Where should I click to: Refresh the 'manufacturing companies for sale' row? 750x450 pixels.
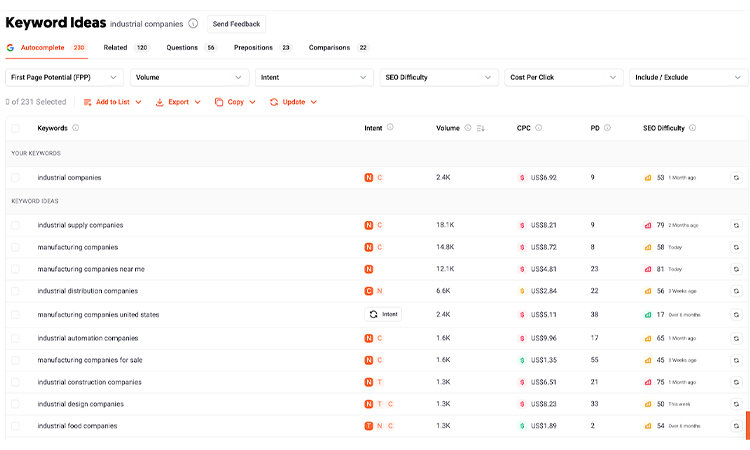[x=736, y=360]
